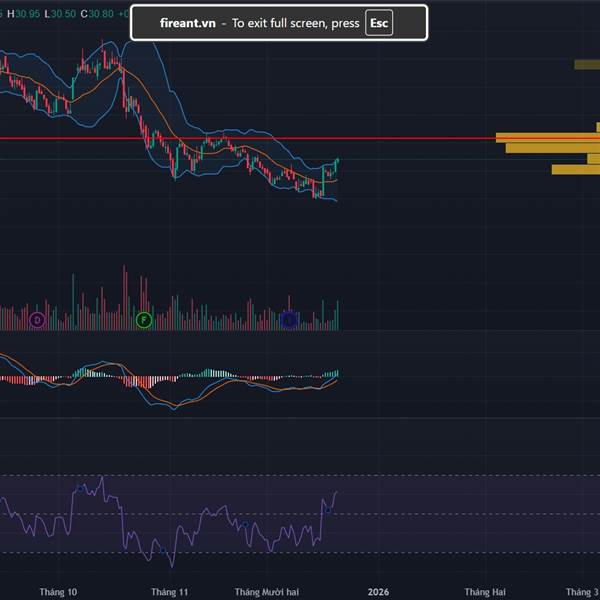Click the green F event marker

point(144,320)
